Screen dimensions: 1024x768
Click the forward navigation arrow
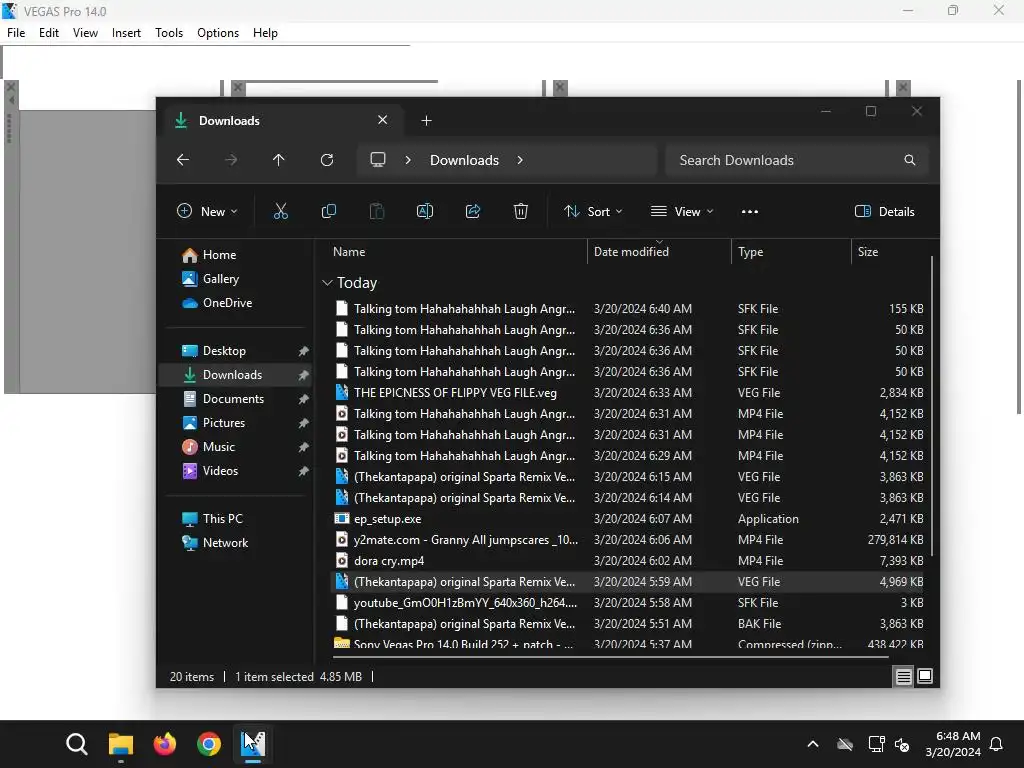[x=231, y=160]
